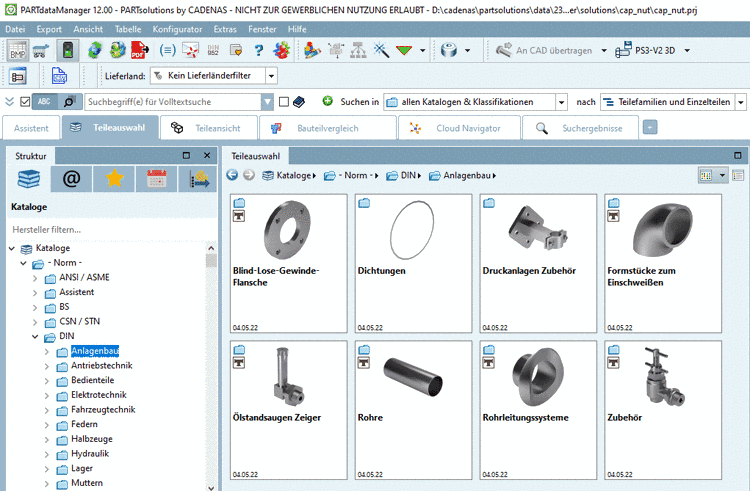Open the calendar history tab
Screen dimensions: 750x491
pos(156,179)
